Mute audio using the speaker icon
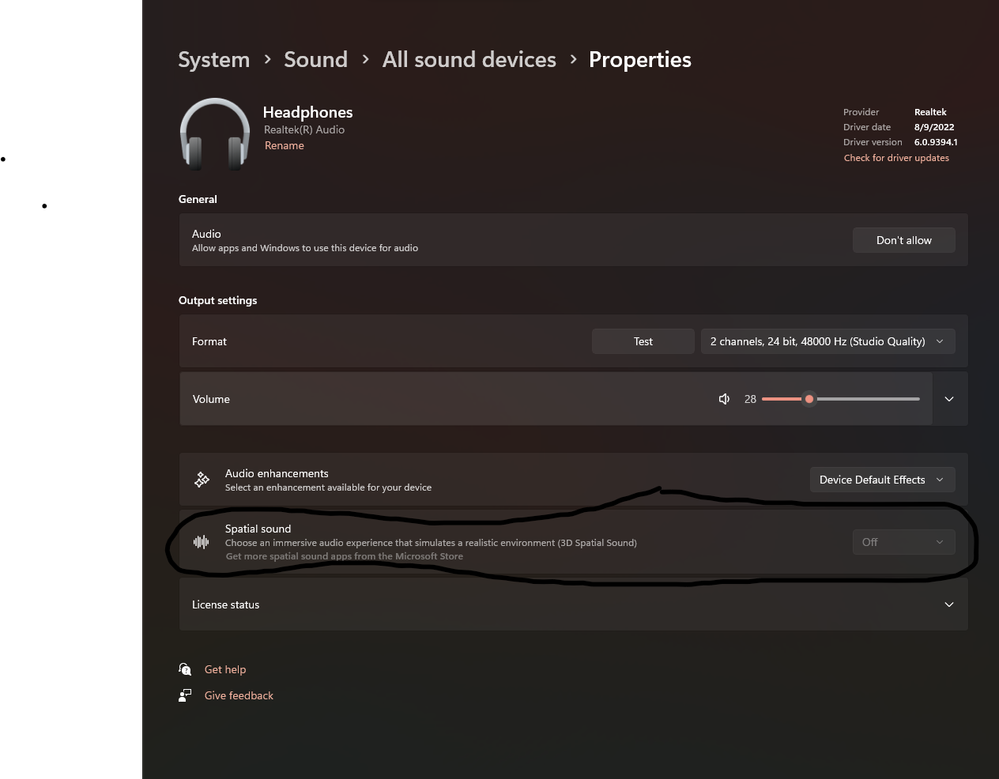This screenshot has height=779, width=999. click(723, 398)
